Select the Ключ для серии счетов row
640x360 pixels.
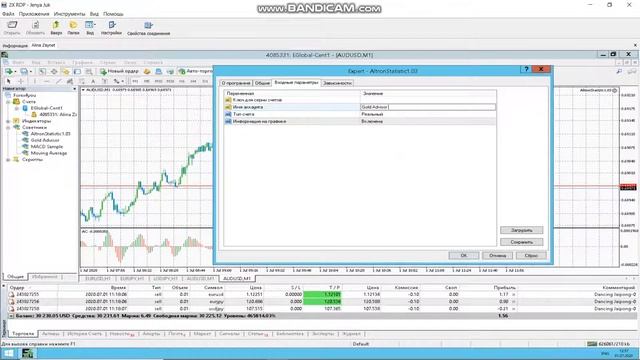coord(360,100)
